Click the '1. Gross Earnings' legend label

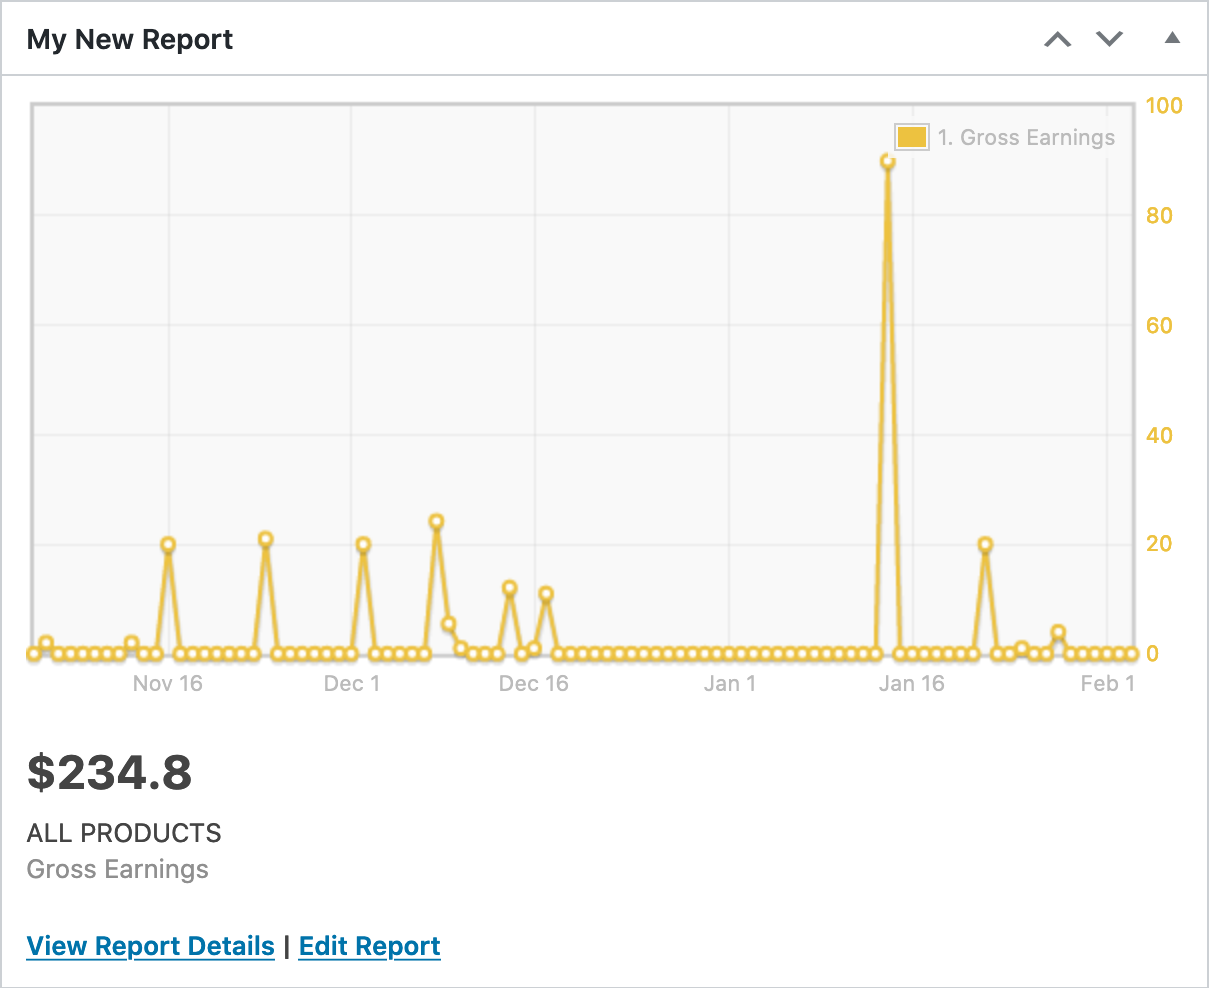click(1026, 138)
